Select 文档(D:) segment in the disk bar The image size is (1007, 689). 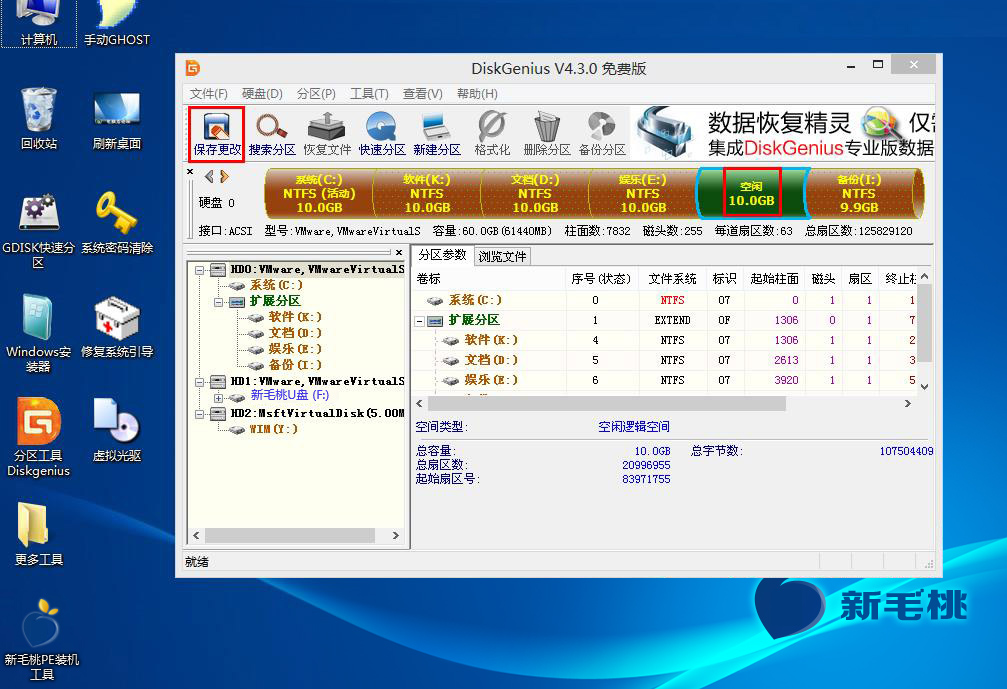535,193
